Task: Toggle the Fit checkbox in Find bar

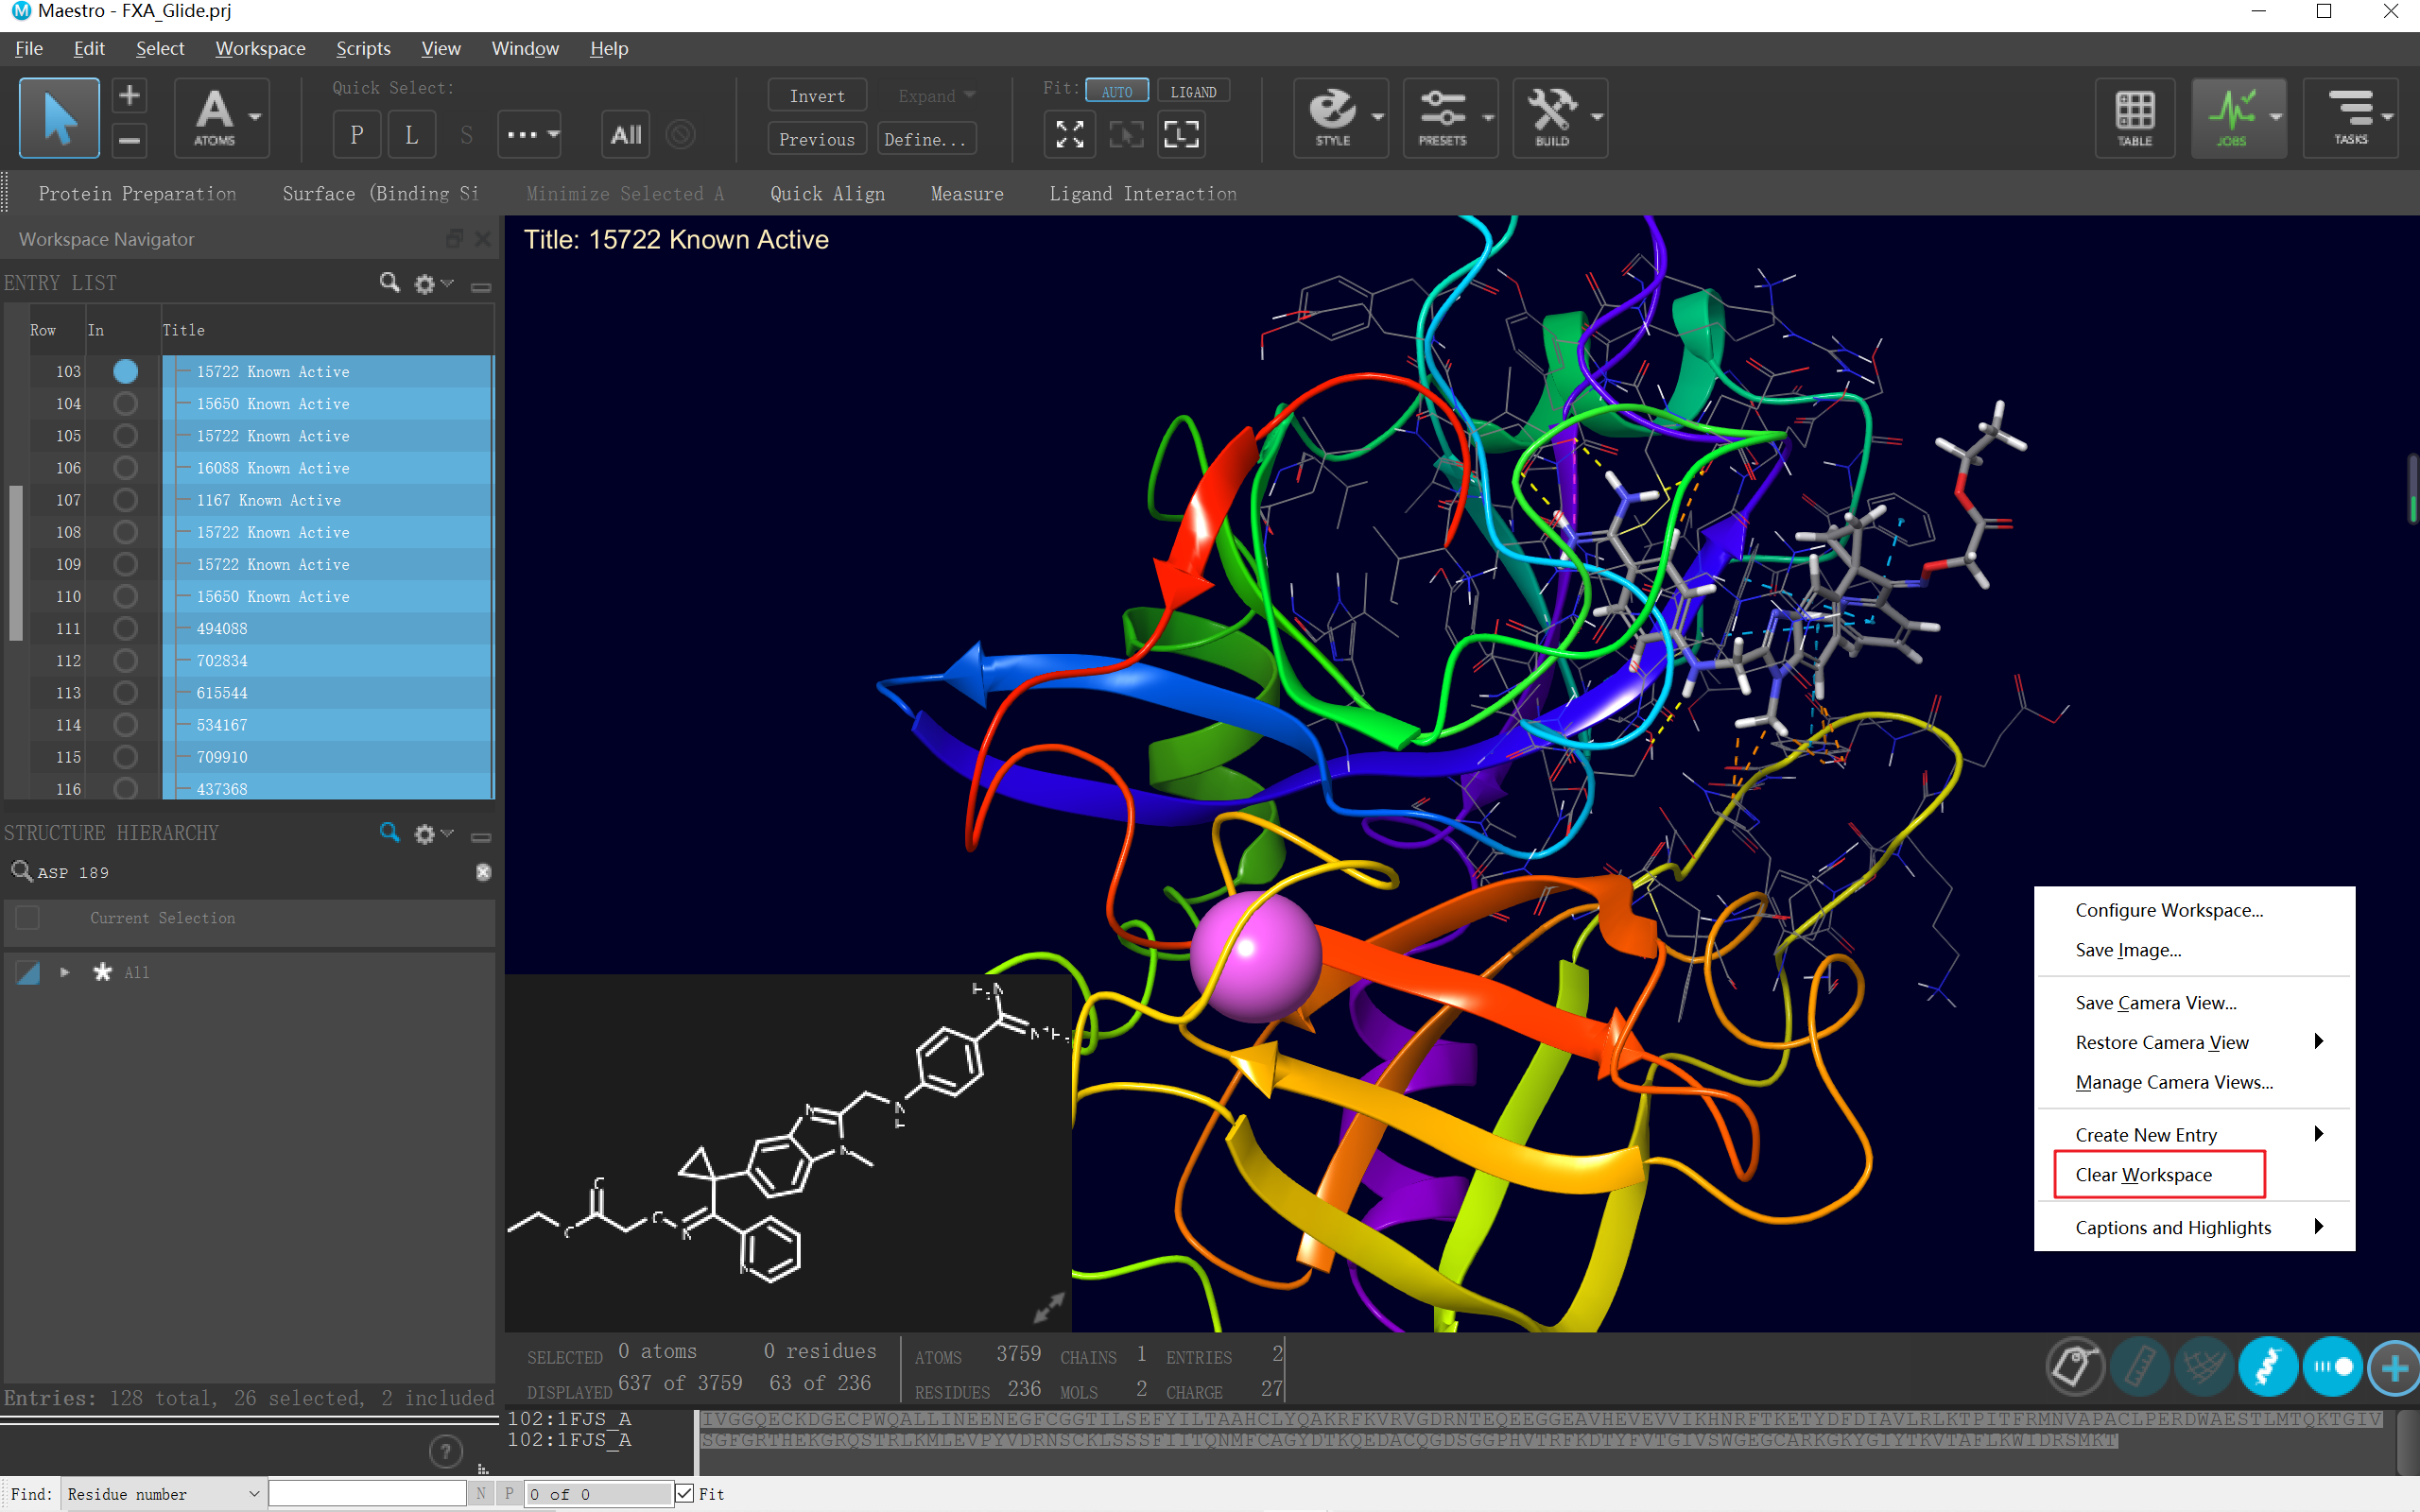Action: coord(685,1493)
